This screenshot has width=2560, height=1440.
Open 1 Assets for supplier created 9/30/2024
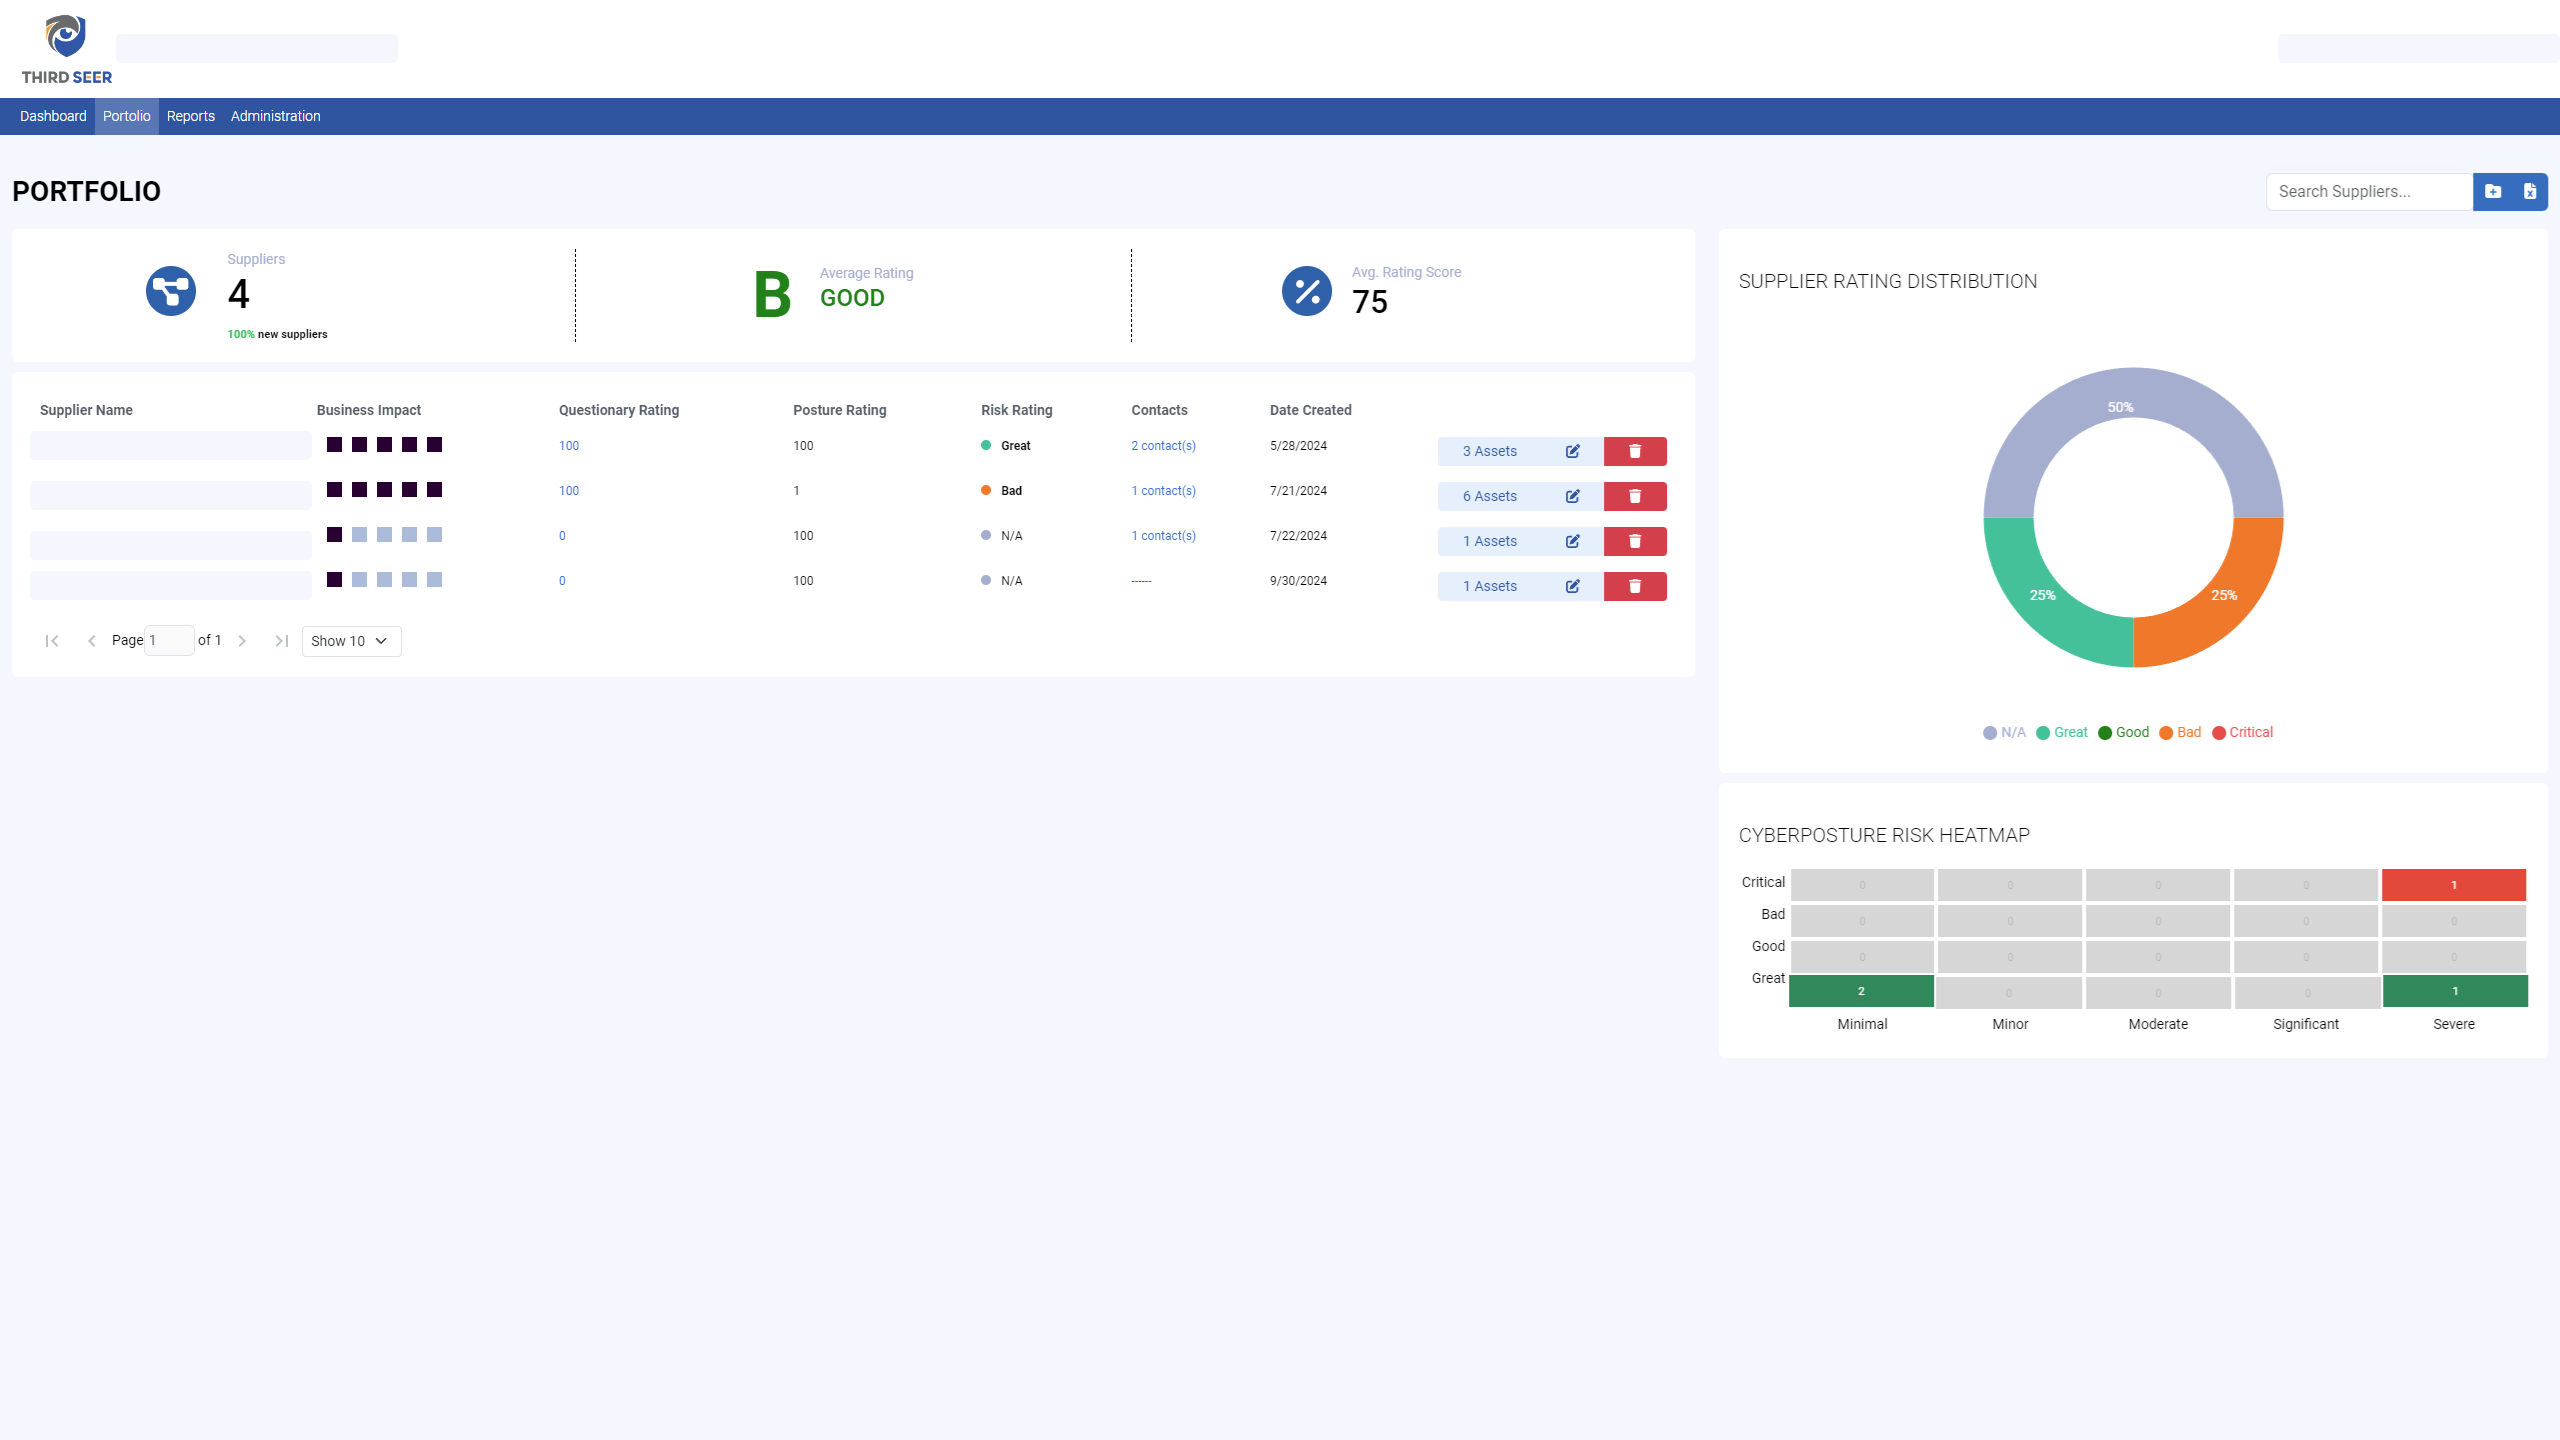[x=1490, y=586]
